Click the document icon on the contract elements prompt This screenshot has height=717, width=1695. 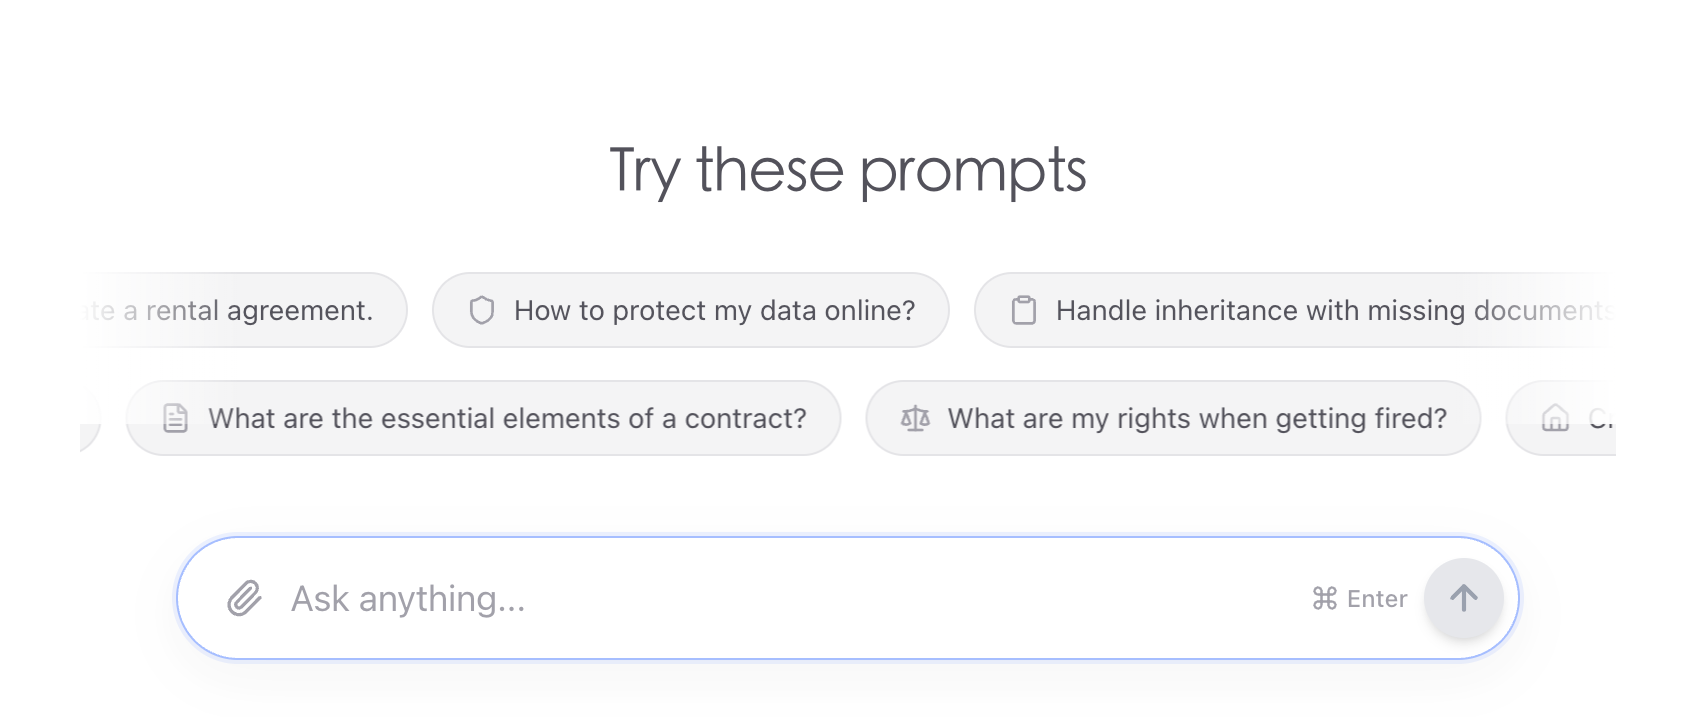tap(177, 418)
